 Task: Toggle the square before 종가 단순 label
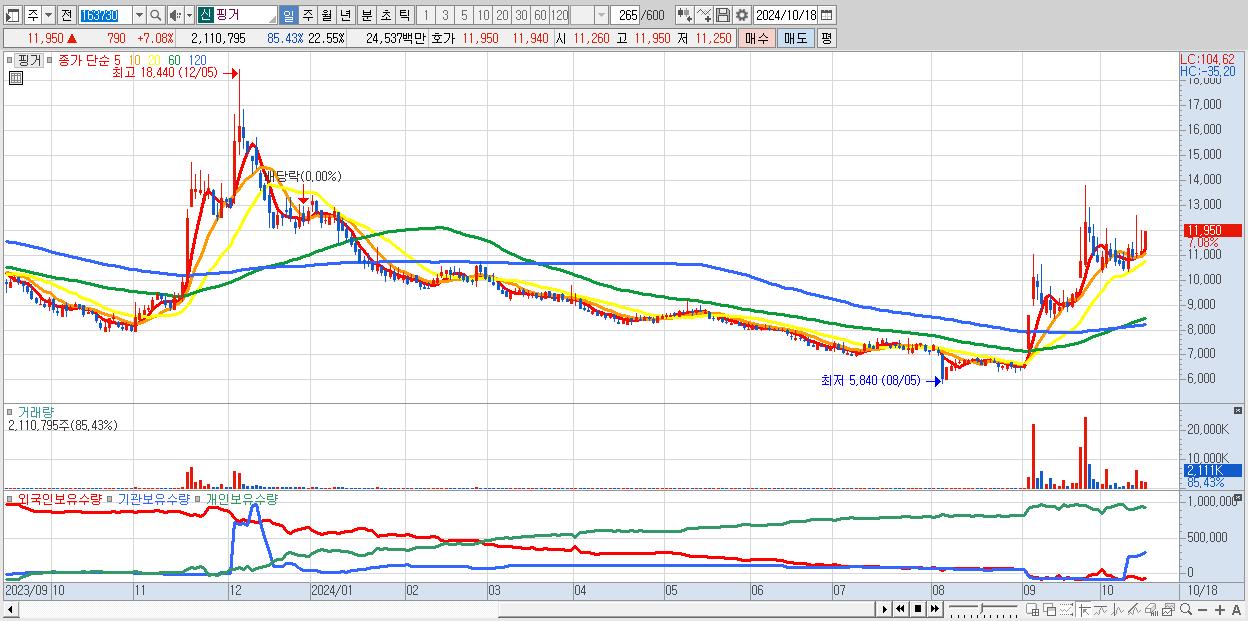(49, 60)
